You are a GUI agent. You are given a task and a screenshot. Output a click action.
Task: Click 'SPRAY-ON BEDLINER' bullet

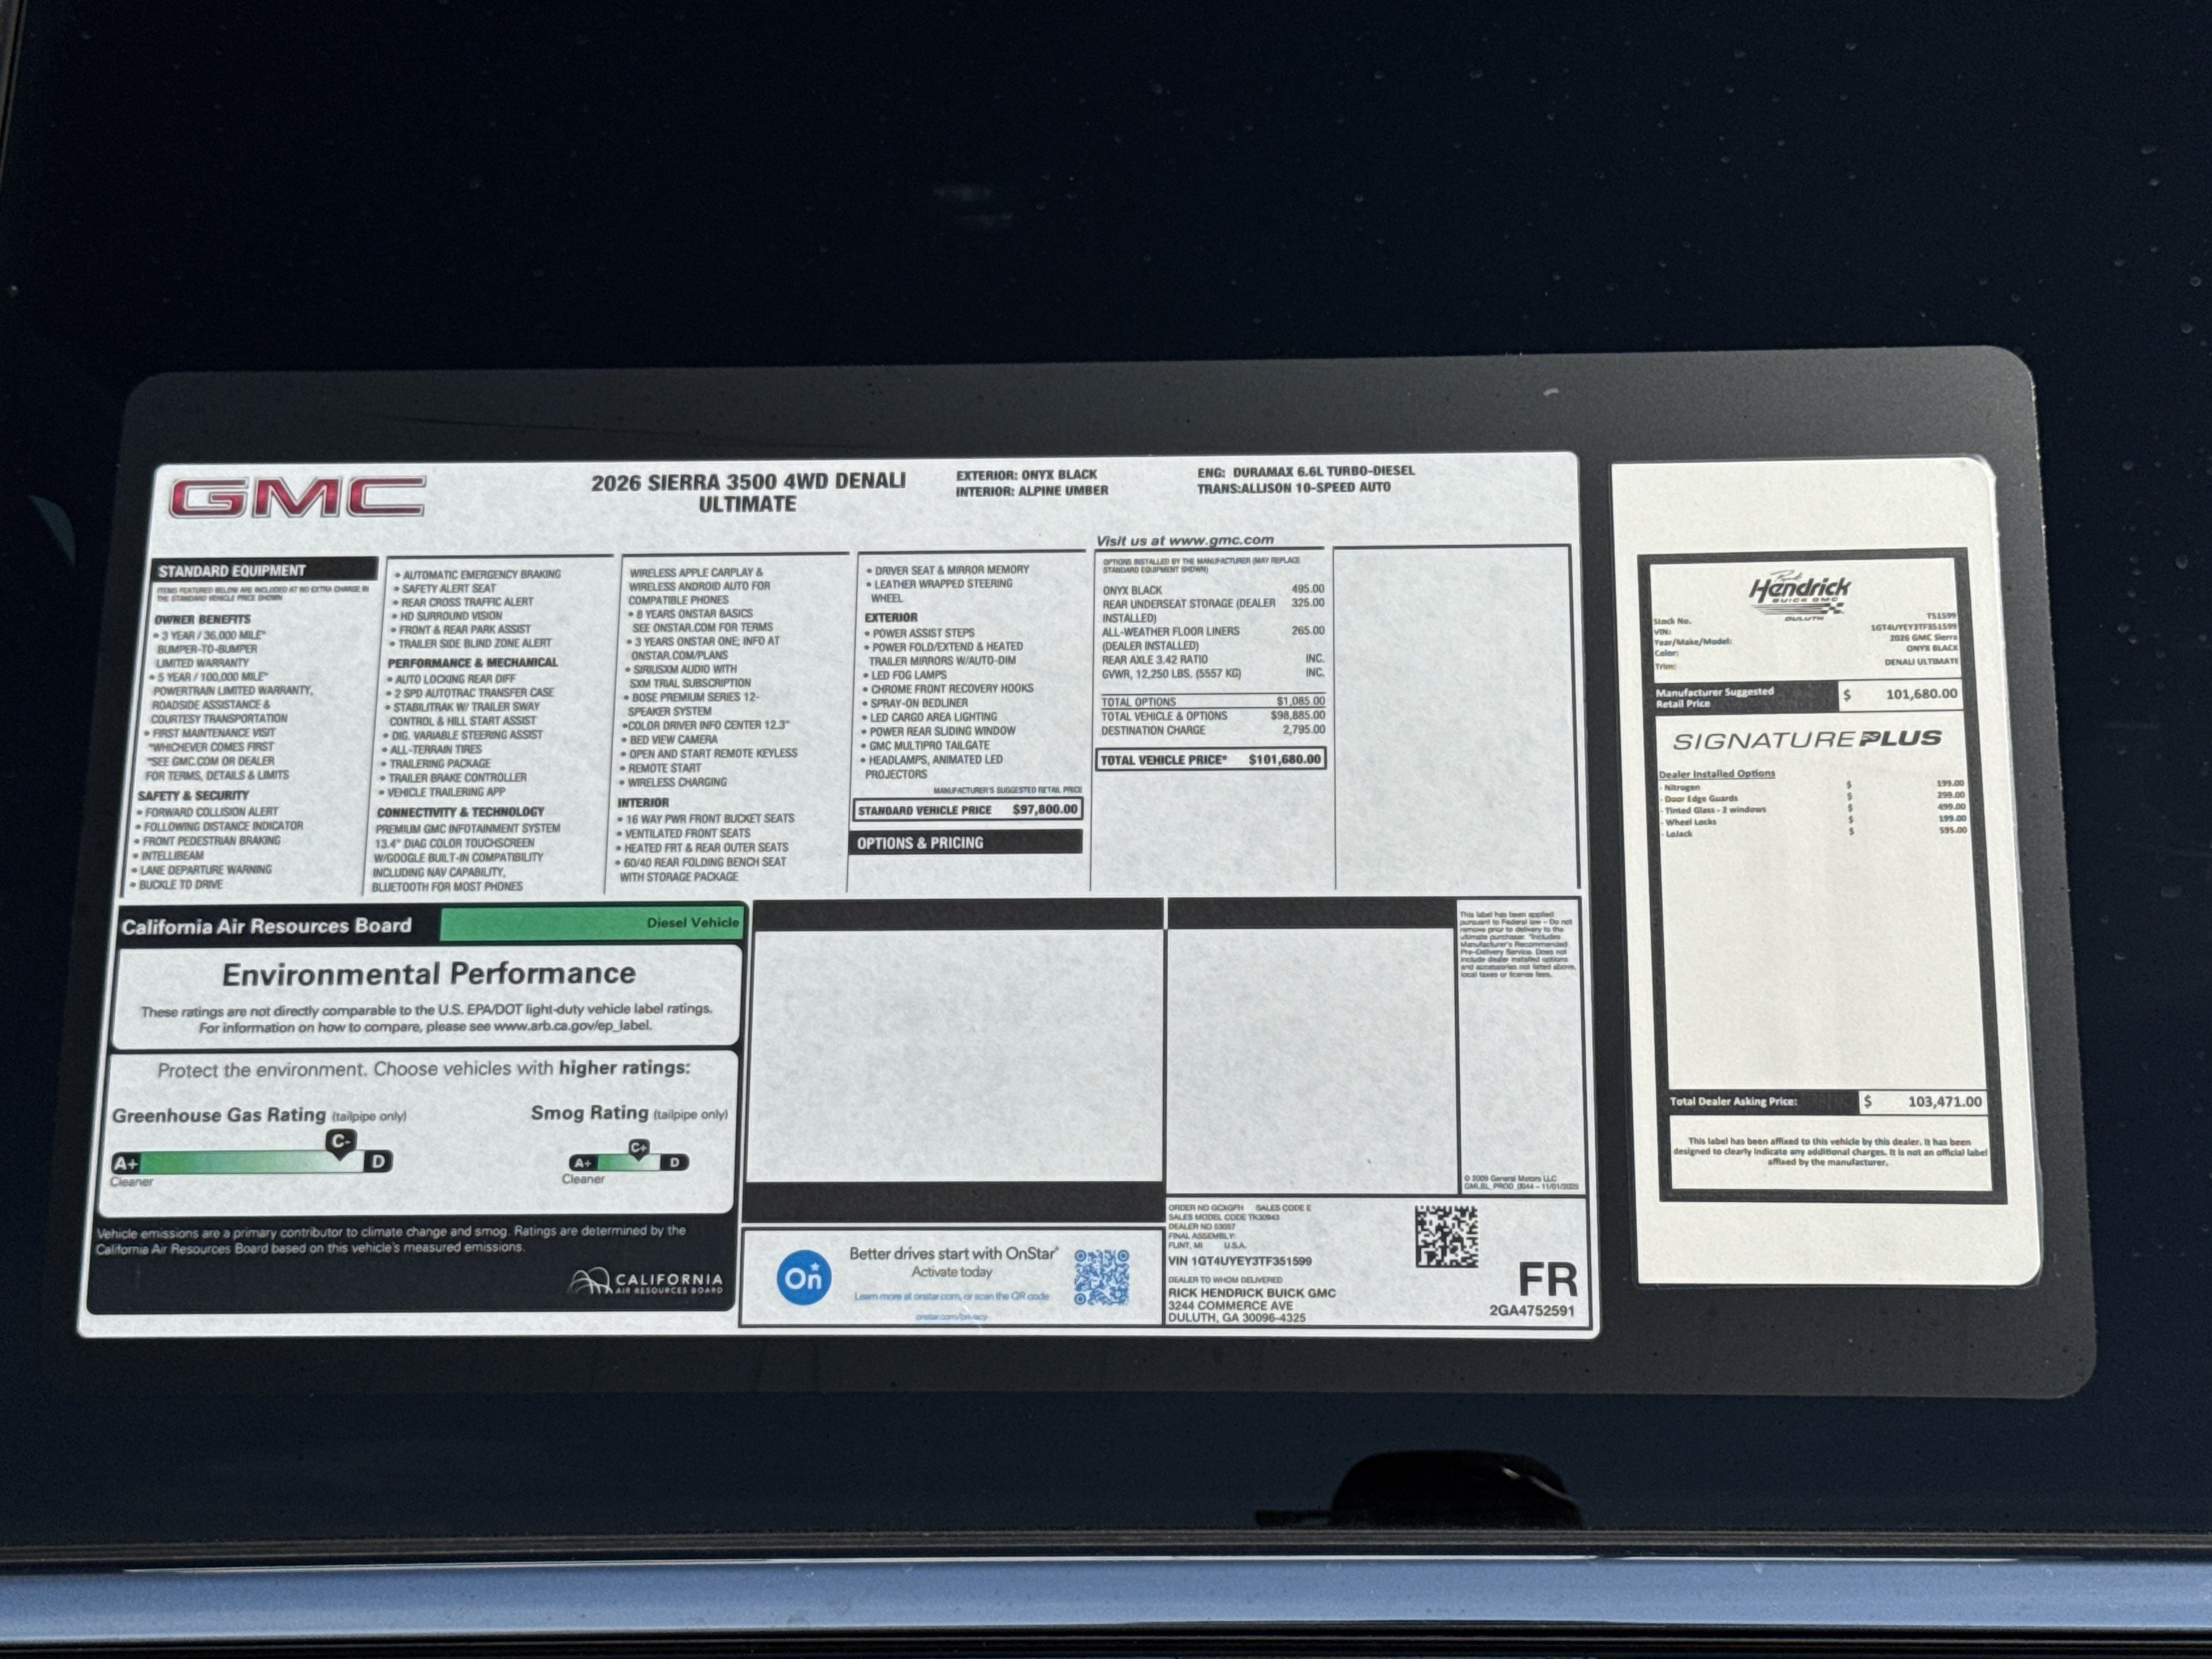coord(915,703)
